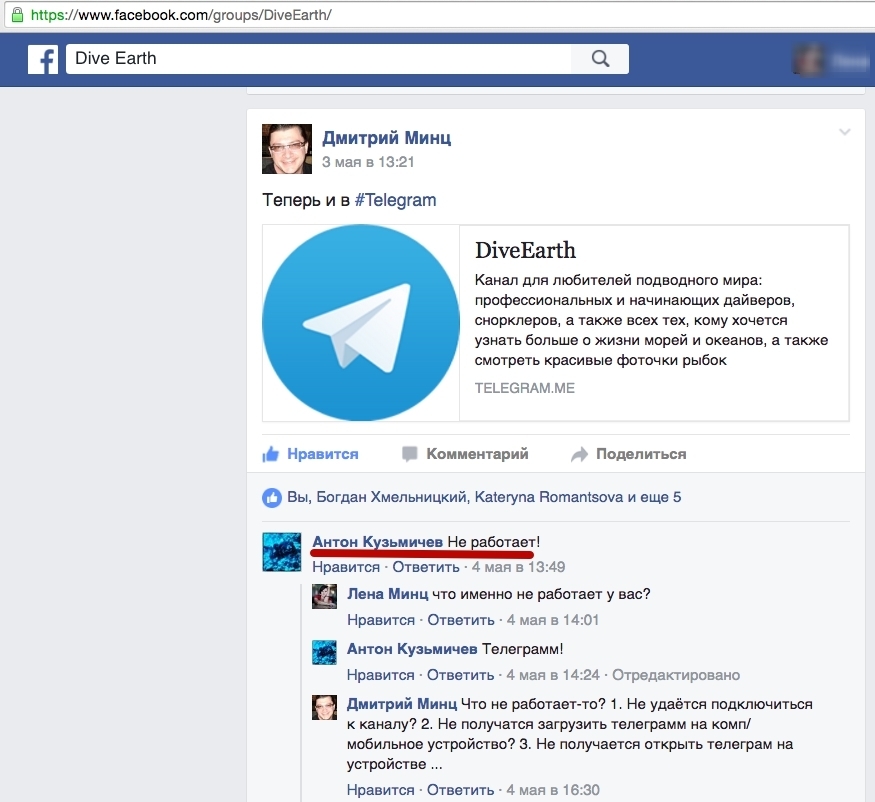This screenshot has height=802, width=875.
Task: Click the timestamp 4 мая в 13:49
Action: 518,567
